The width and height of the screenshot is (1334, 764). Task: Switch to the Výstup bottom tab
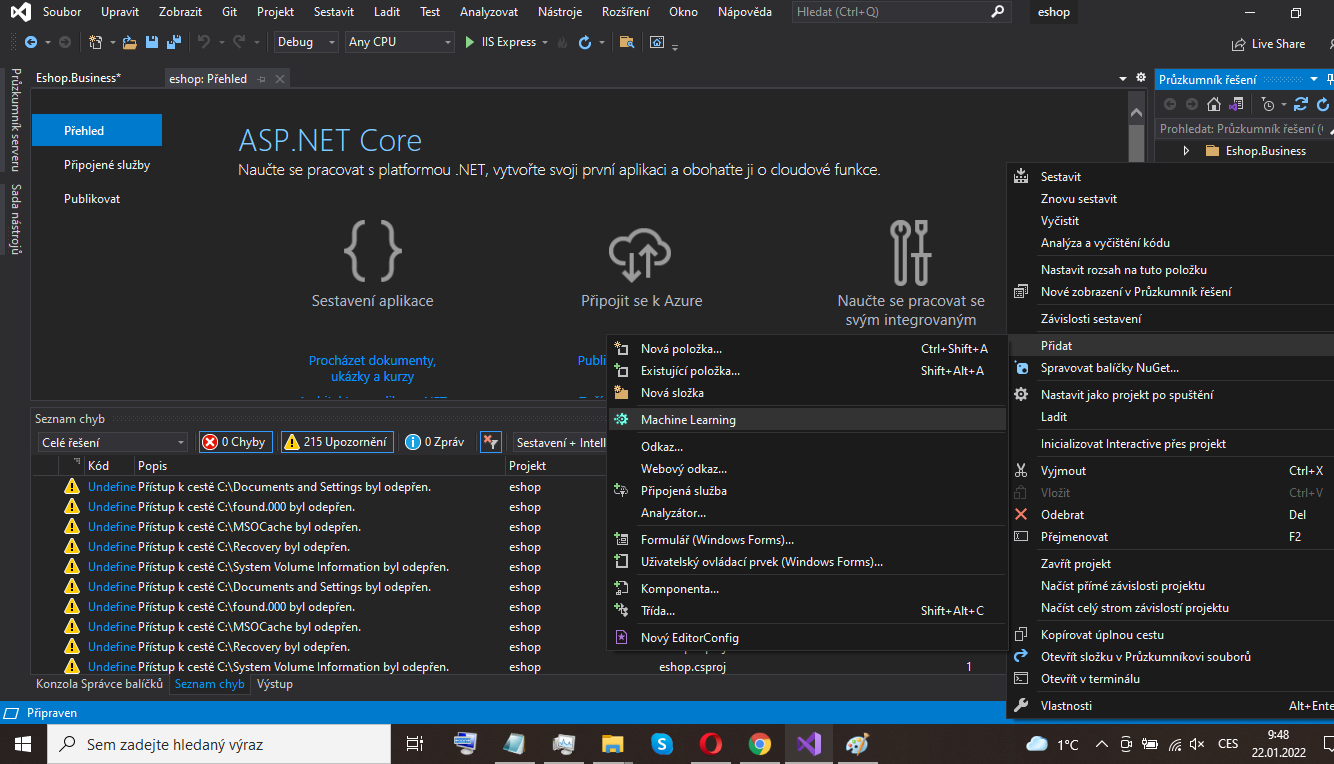tap(275, 685)
